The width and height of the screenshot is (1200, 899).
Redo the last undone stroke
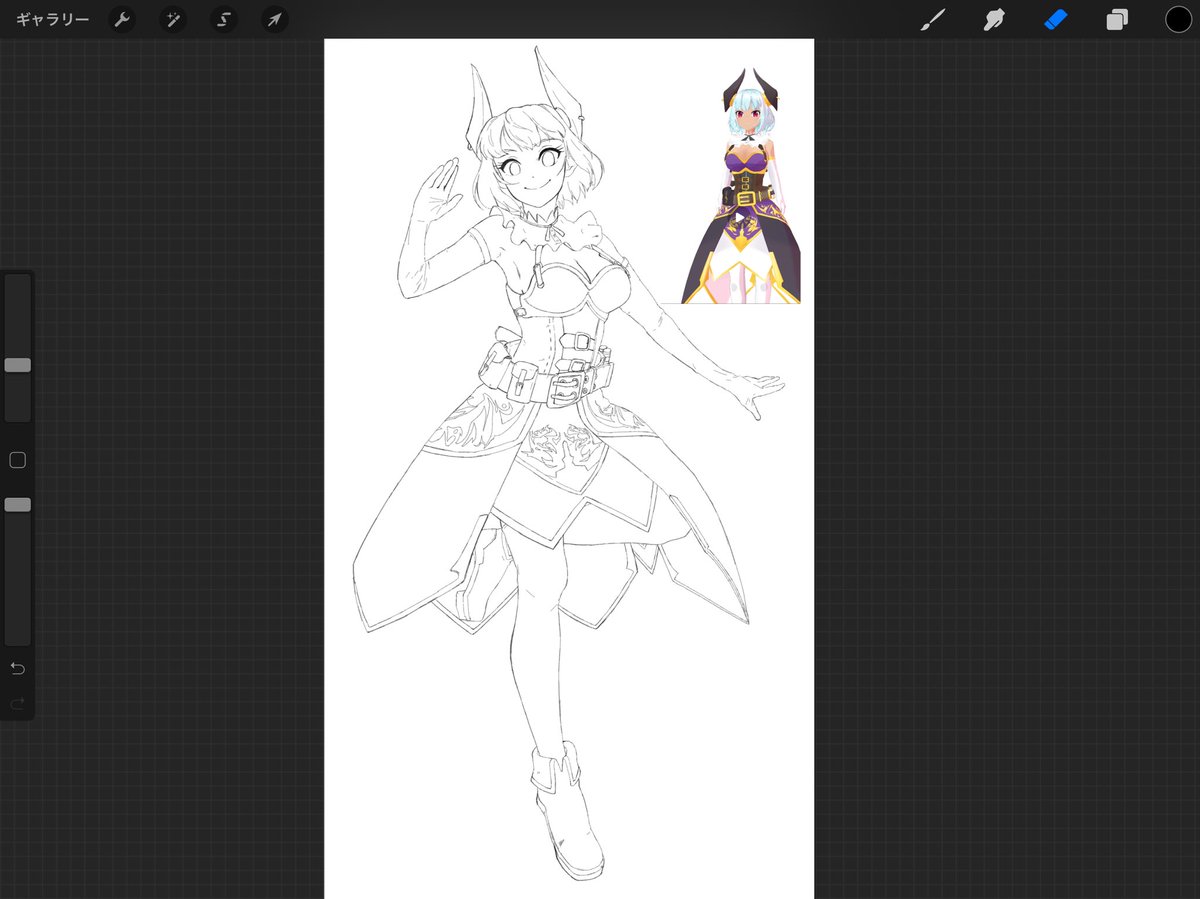pyautogui.click(x=17, y=704)
